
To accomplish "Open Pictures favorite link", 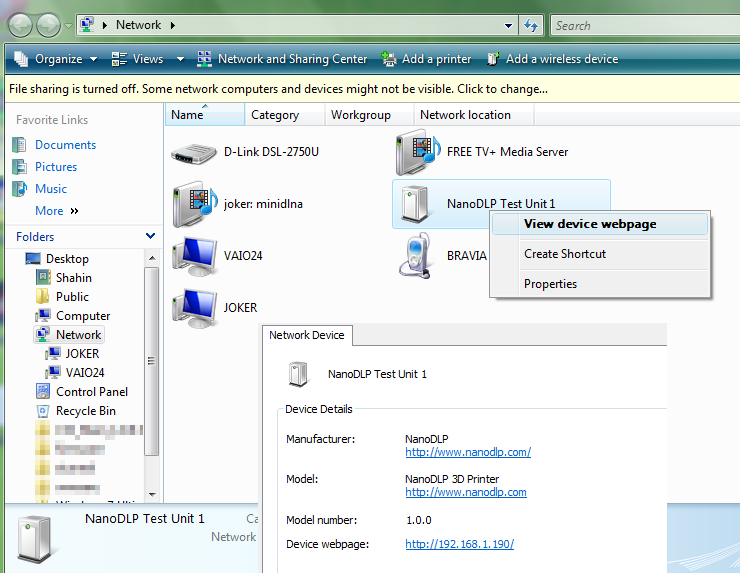I will click(x=56, y=167).
